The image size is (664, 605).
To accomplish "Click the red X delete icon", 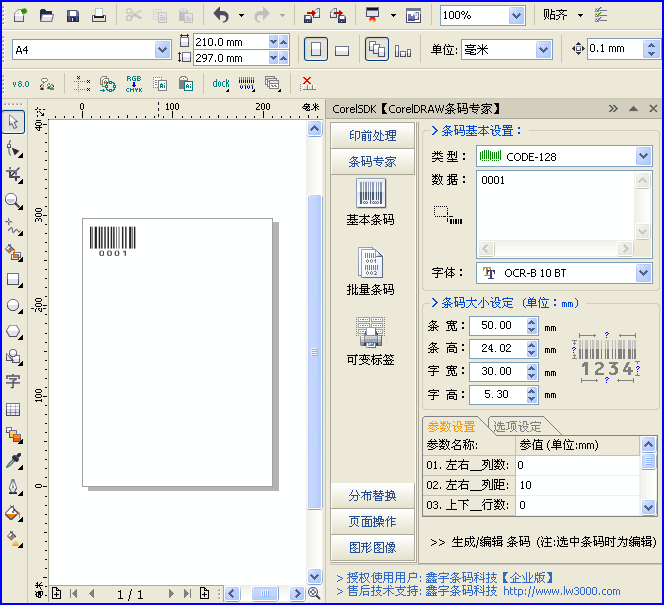I will pos(307,84).
